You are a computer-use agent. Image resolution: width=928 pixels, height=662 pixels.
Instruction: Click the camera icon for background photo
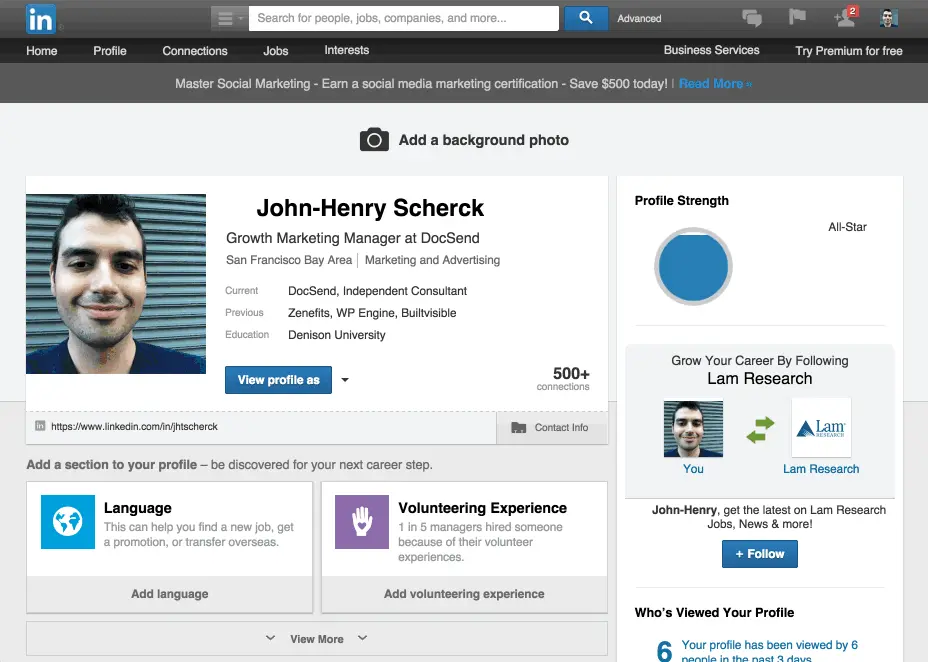374,140
